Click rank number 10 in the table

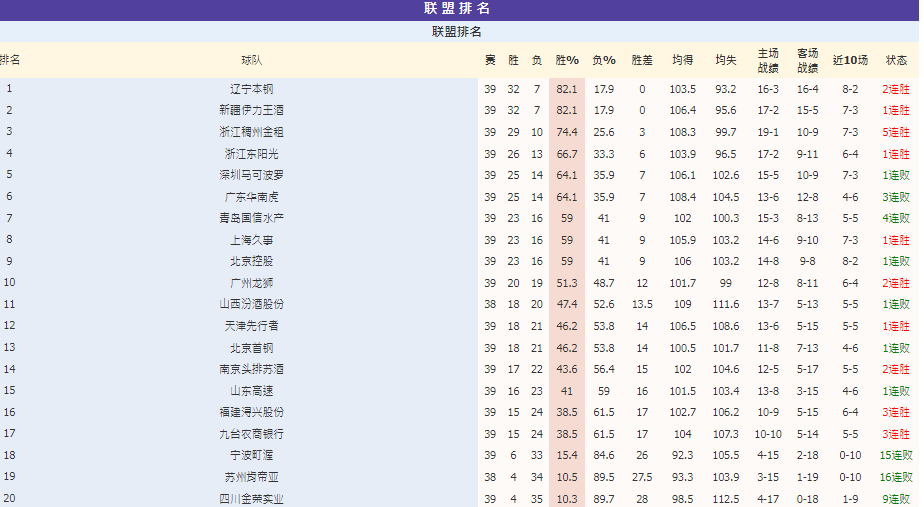pyautogui.click(x=9, y=282)
